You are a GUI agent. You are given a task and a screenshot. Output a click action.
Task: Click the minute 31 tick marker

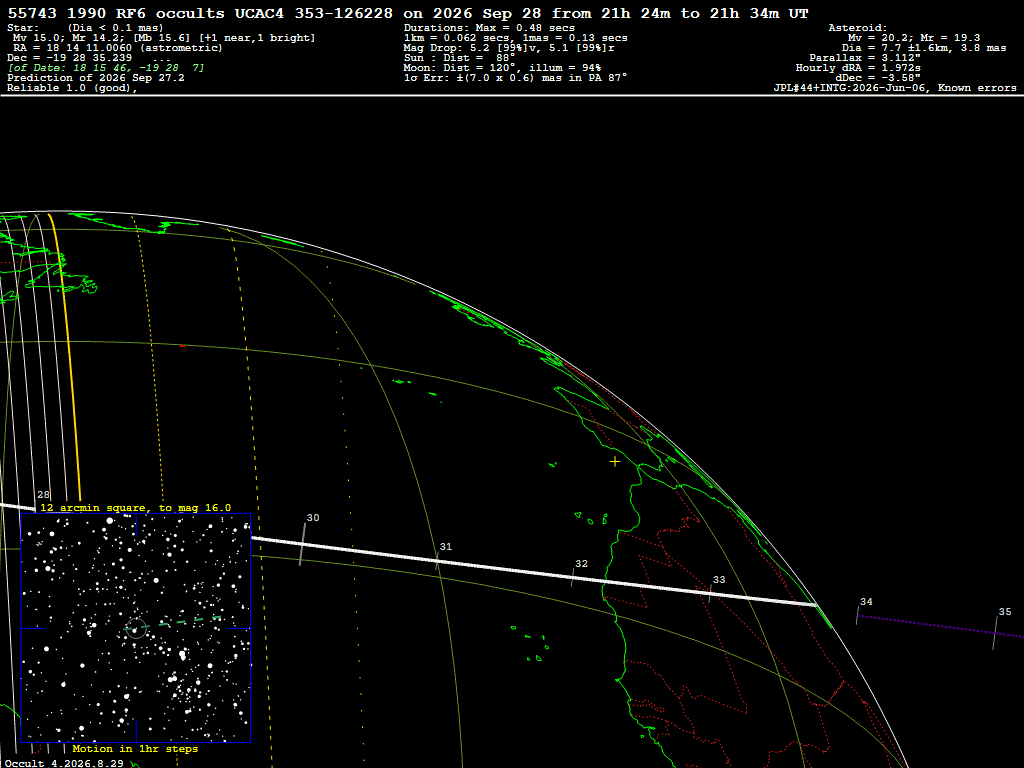438,560
